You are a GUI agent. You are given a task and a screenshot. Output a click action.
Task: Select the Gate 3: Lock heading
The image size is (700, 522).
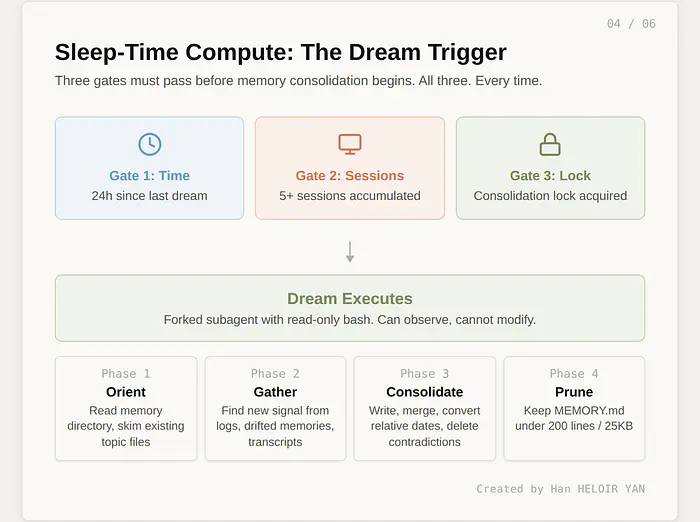coord(550,176)
